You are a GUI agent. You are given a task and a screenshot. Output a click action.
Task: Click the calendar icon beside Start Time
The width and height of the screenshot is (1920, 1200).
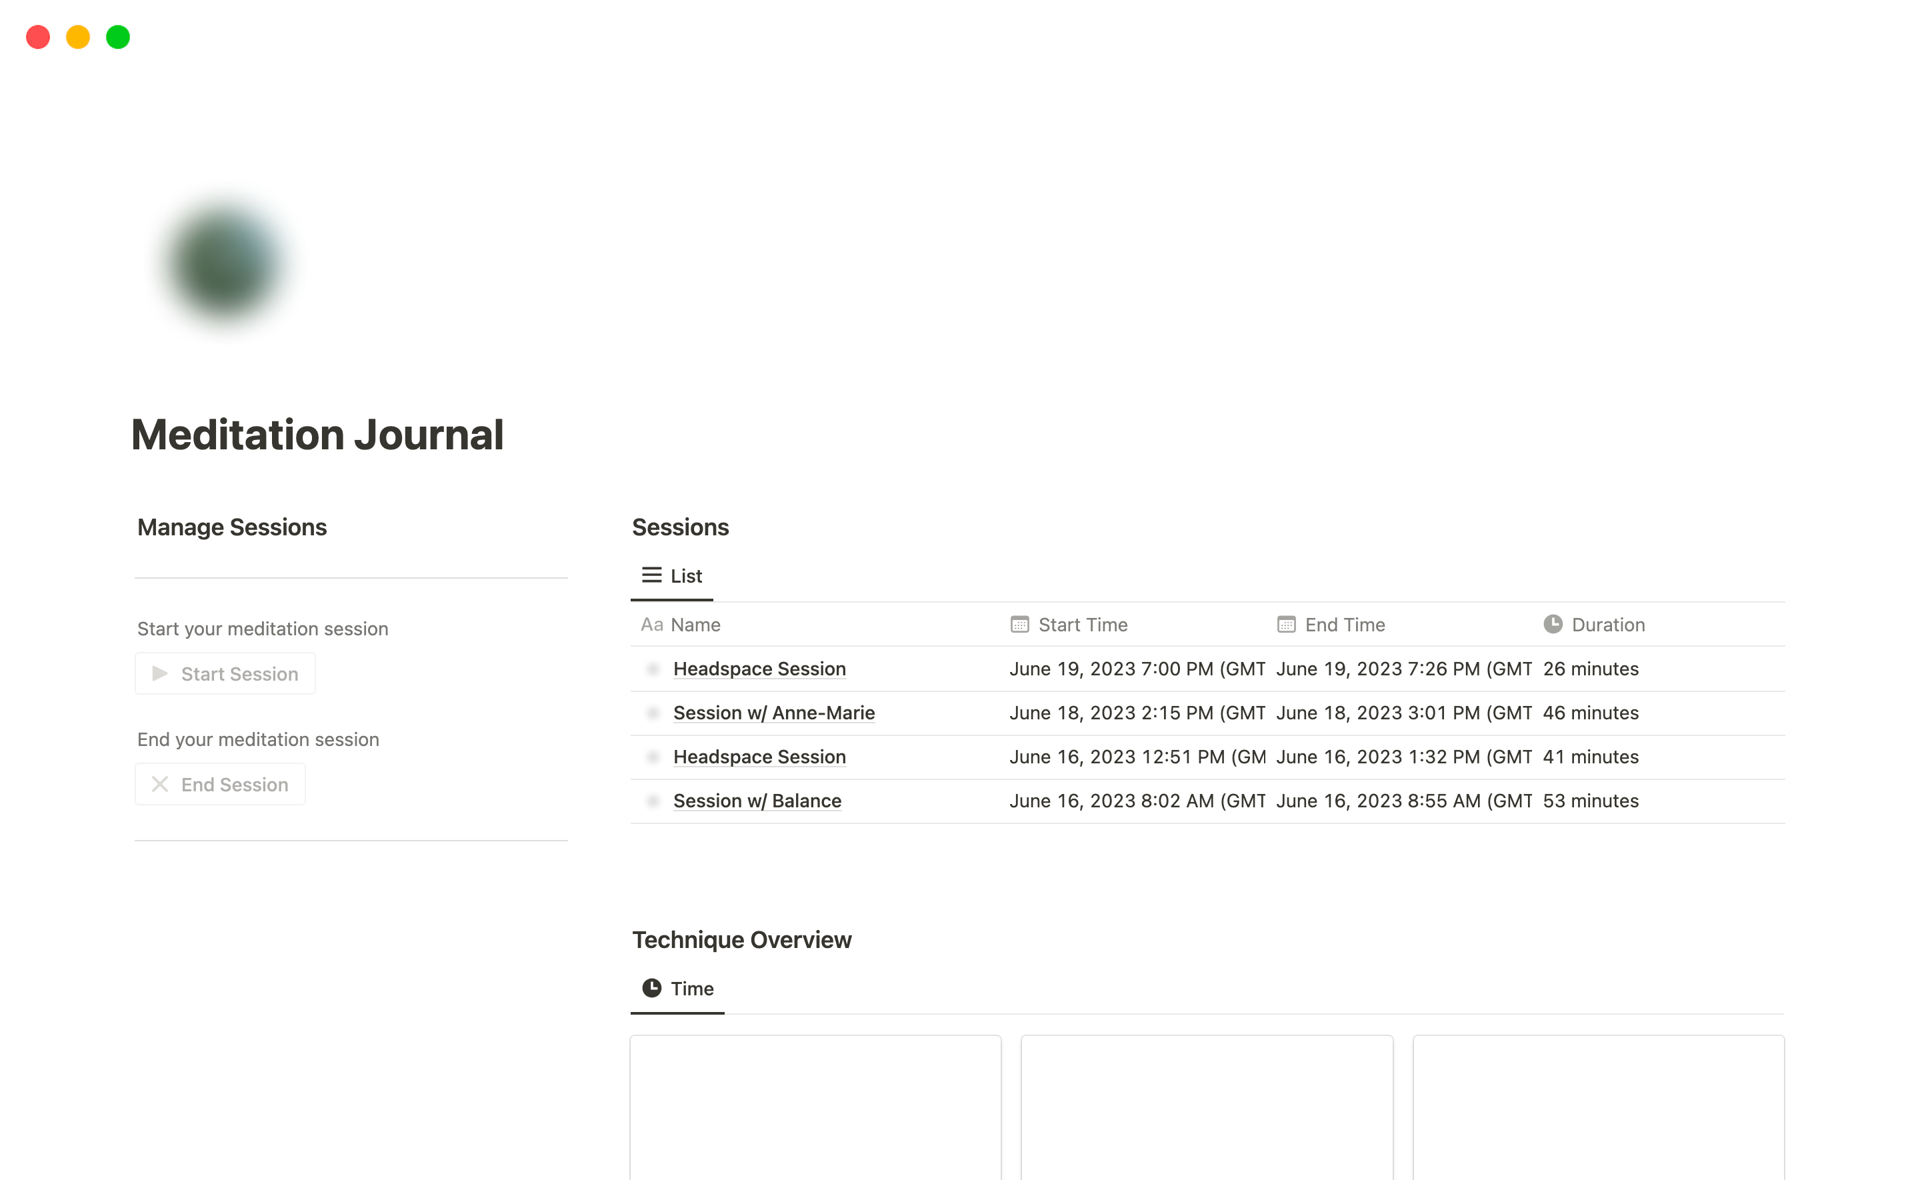point(1019,624)
